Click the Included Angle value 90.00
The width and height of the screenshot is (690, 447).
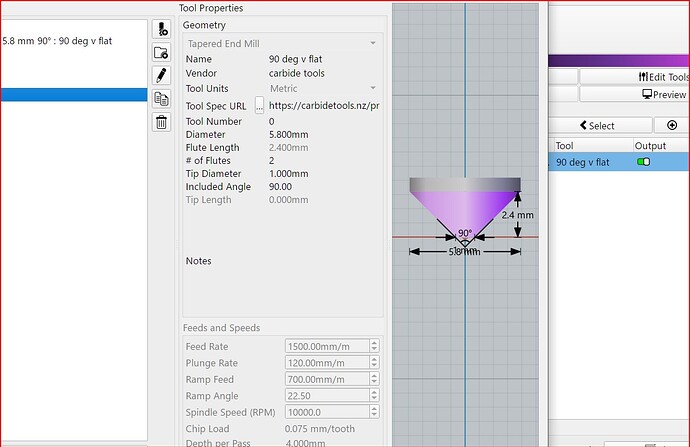tap(280, 187)
